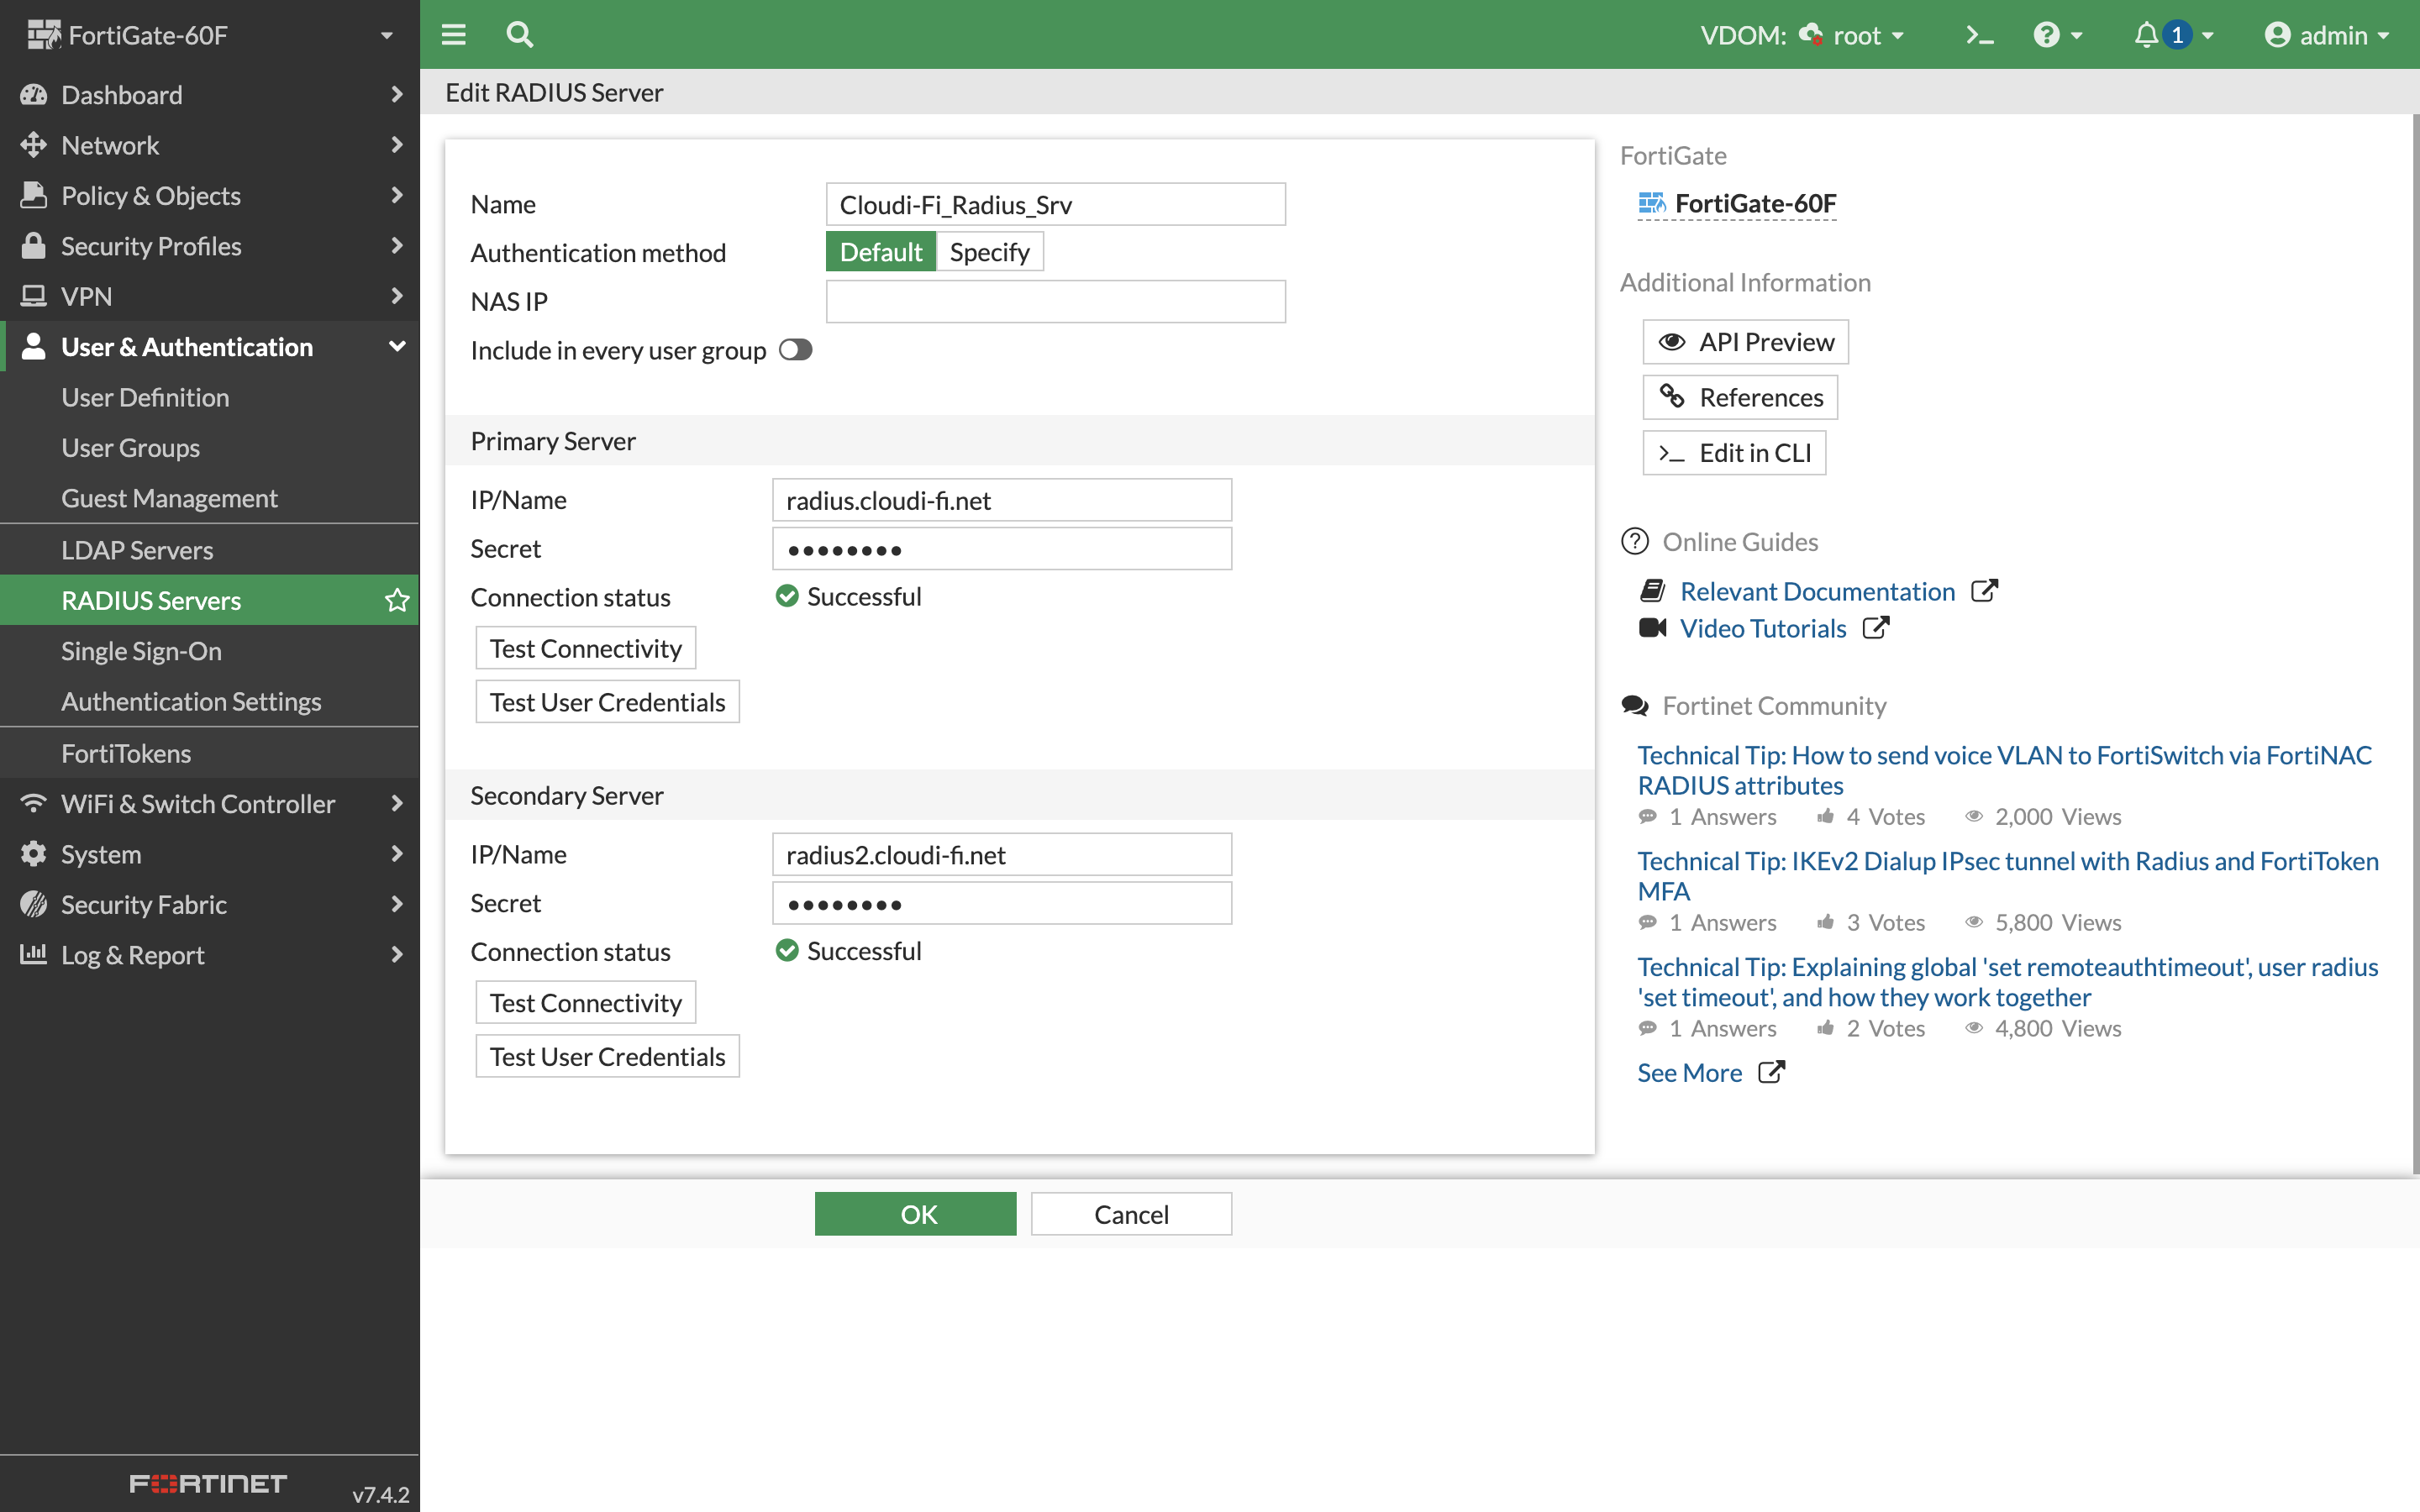Open the notifications bell
Image resolution: width=2420 pixels, height=1512 pixels.
click(2146, 34)
